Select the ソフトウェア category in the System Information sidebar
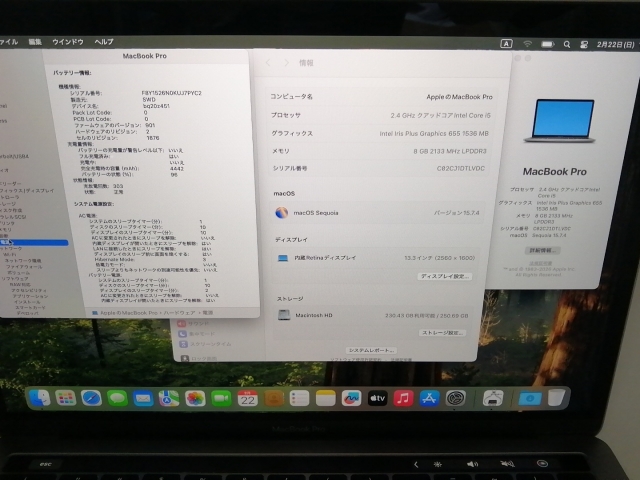The image size is (640, 480). 15,278
